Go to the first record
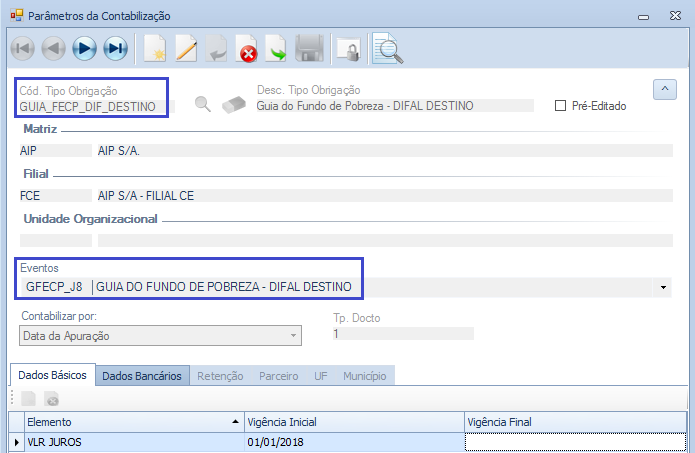This screenshot has height=453, width=695. 23,48
